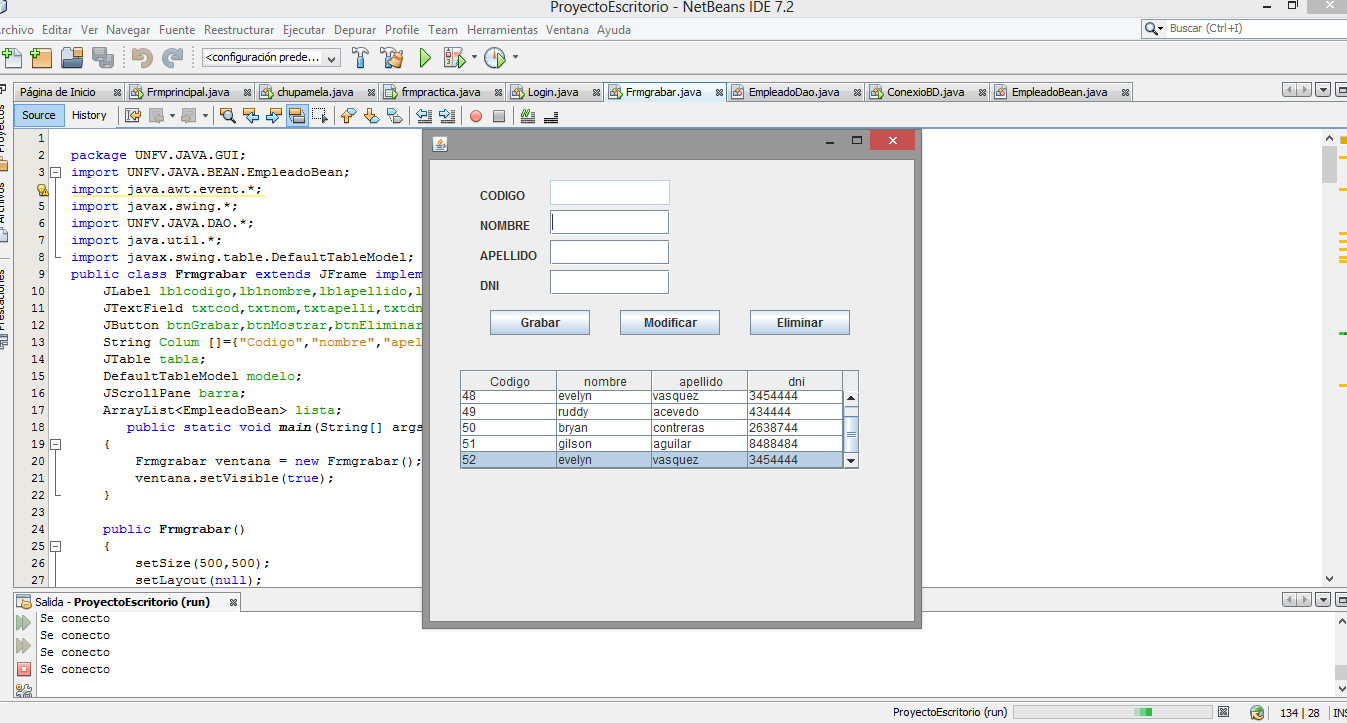The height and width of the screenshot is (723, 1347).
Task: Collapse constructor fold at line 25
Action: 56,546
